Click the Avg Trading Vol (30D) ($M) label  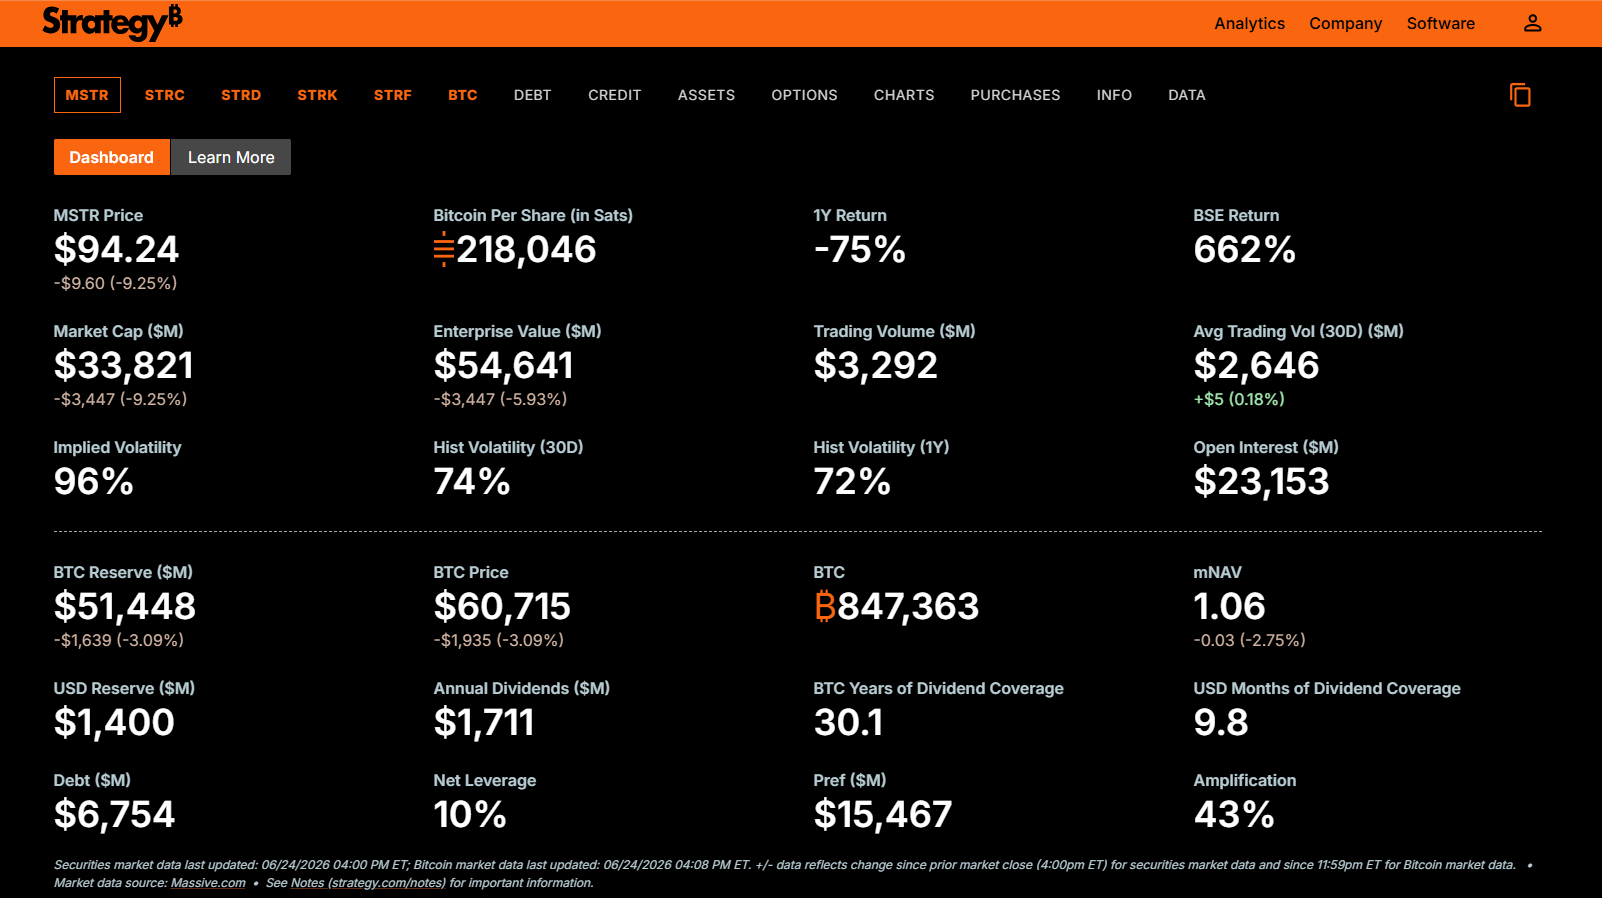[1298, 331]
